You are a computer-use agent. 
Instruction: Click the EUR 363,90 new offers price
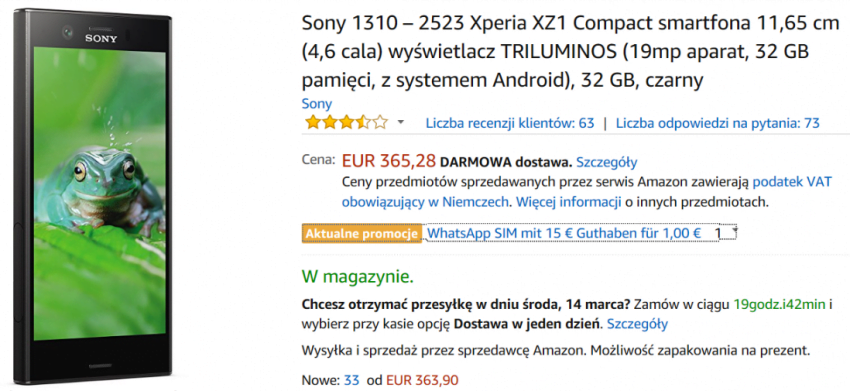422,380
